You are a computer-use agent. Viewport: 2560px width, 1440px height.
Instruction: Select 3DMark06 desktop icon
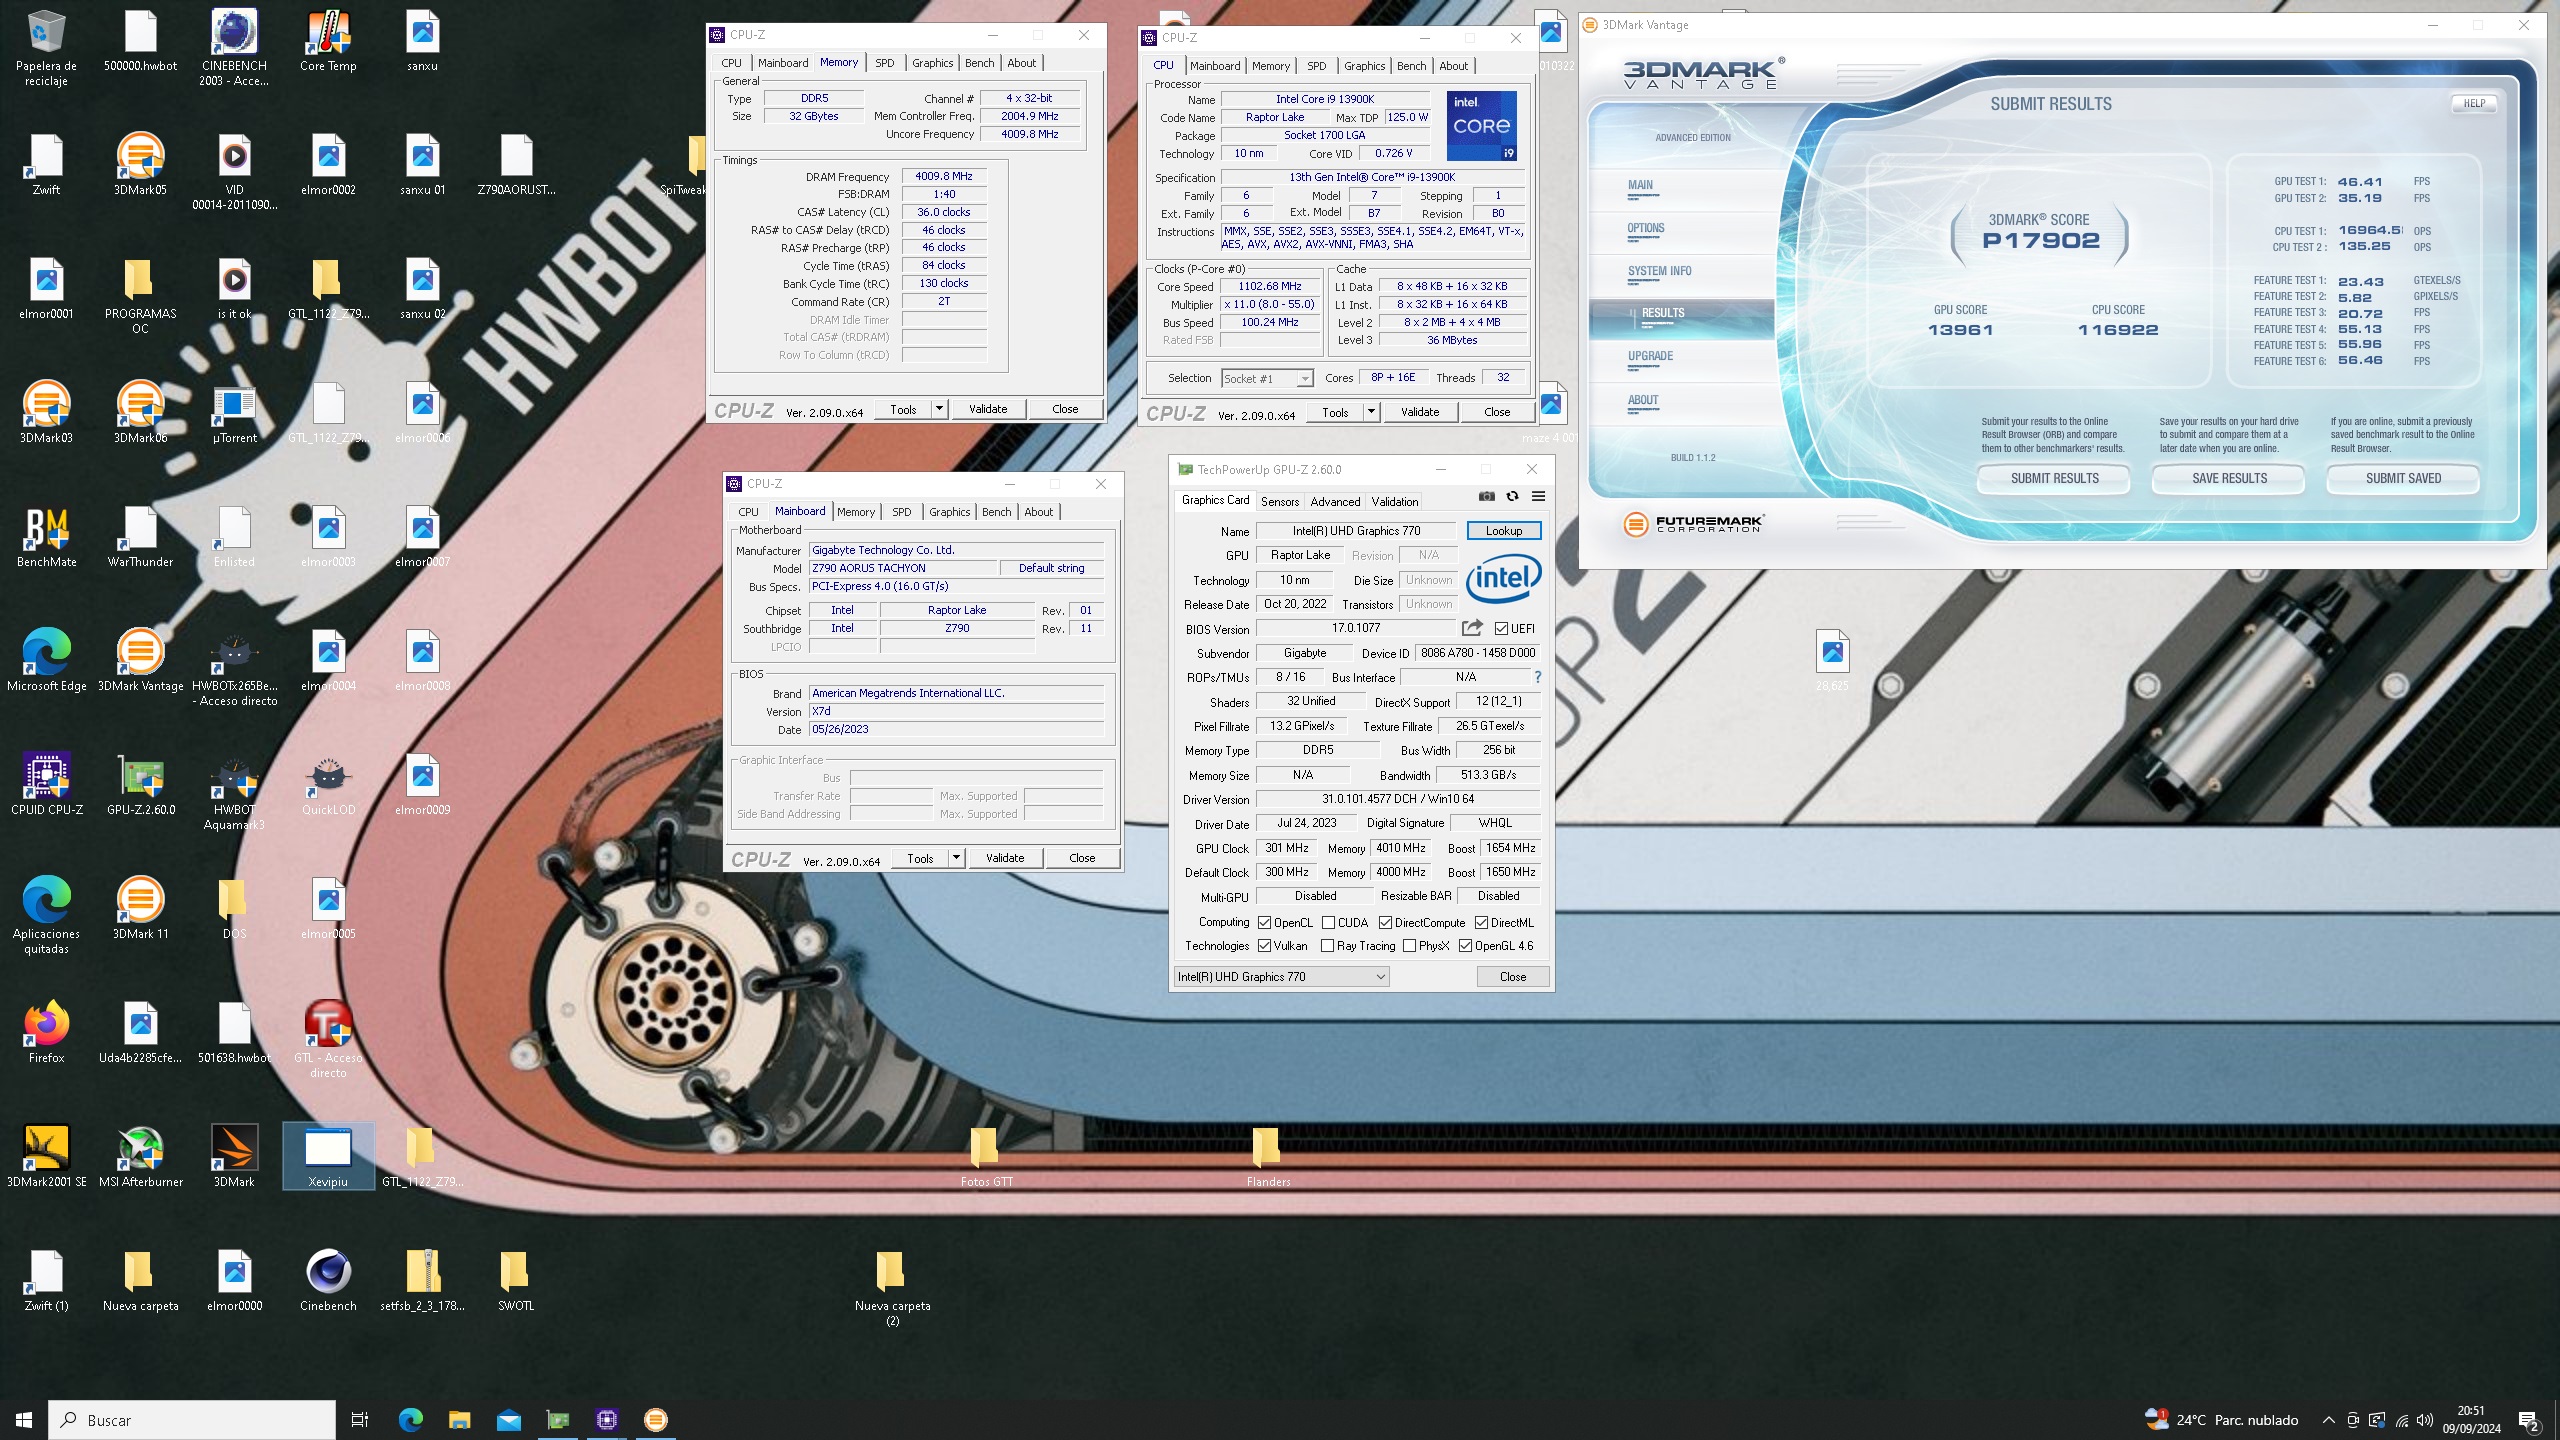(x=140, y=413)
